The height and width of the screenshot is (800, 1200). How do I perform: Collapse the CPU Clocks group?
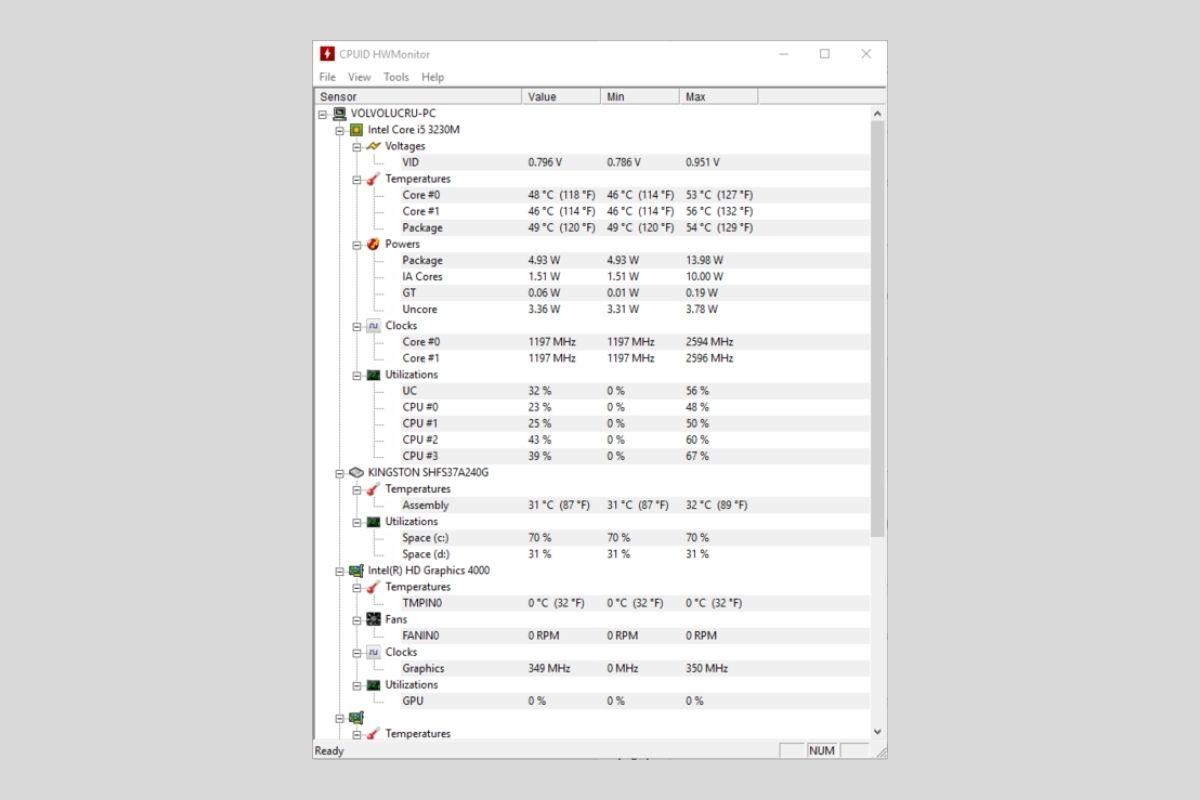point(357,326)
